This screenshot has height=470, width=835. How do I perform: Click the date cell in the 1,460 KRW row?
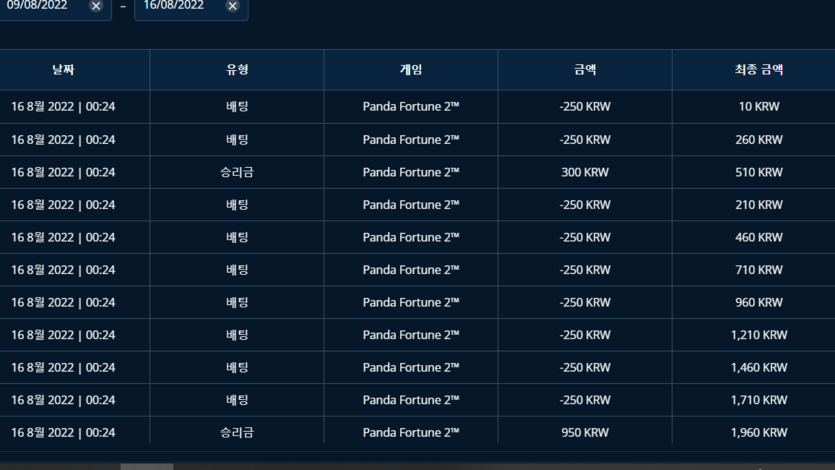(x=63, y=367)
